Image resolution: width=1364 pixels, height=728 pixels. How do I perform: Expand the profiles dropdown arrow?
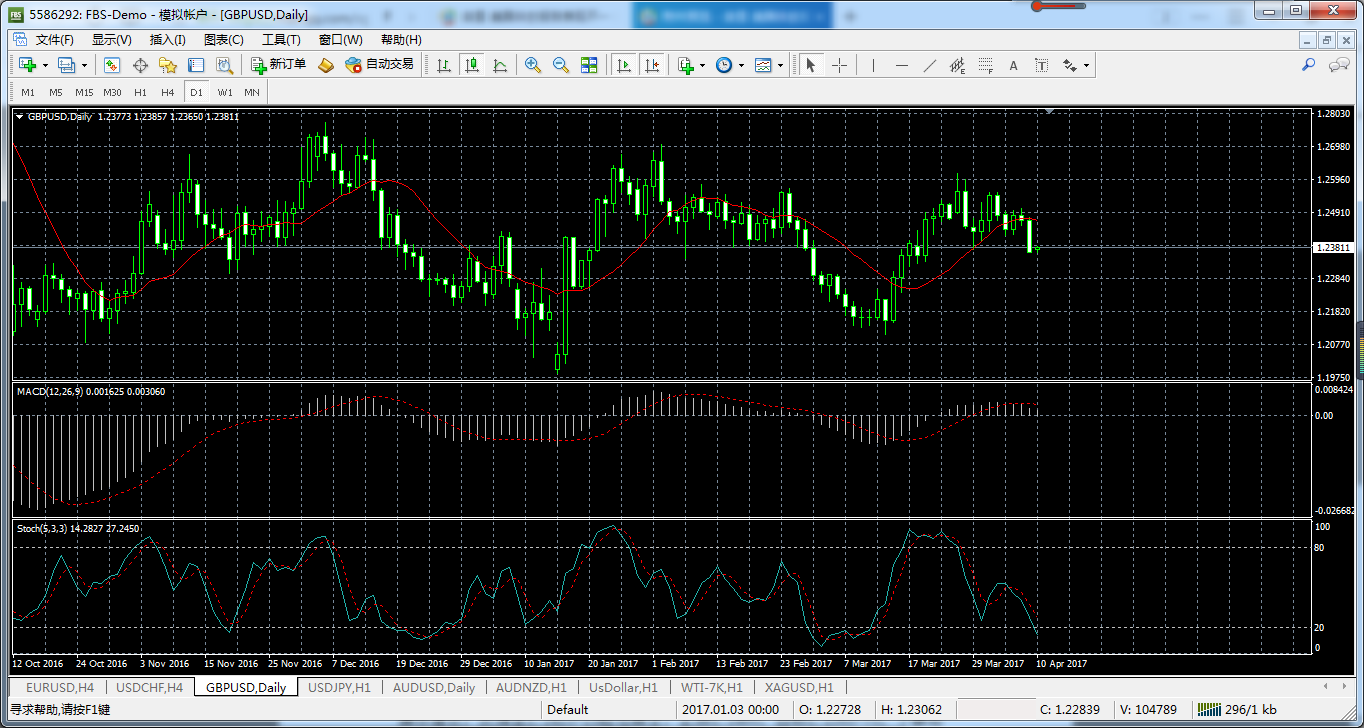click(x=84, y=65)
